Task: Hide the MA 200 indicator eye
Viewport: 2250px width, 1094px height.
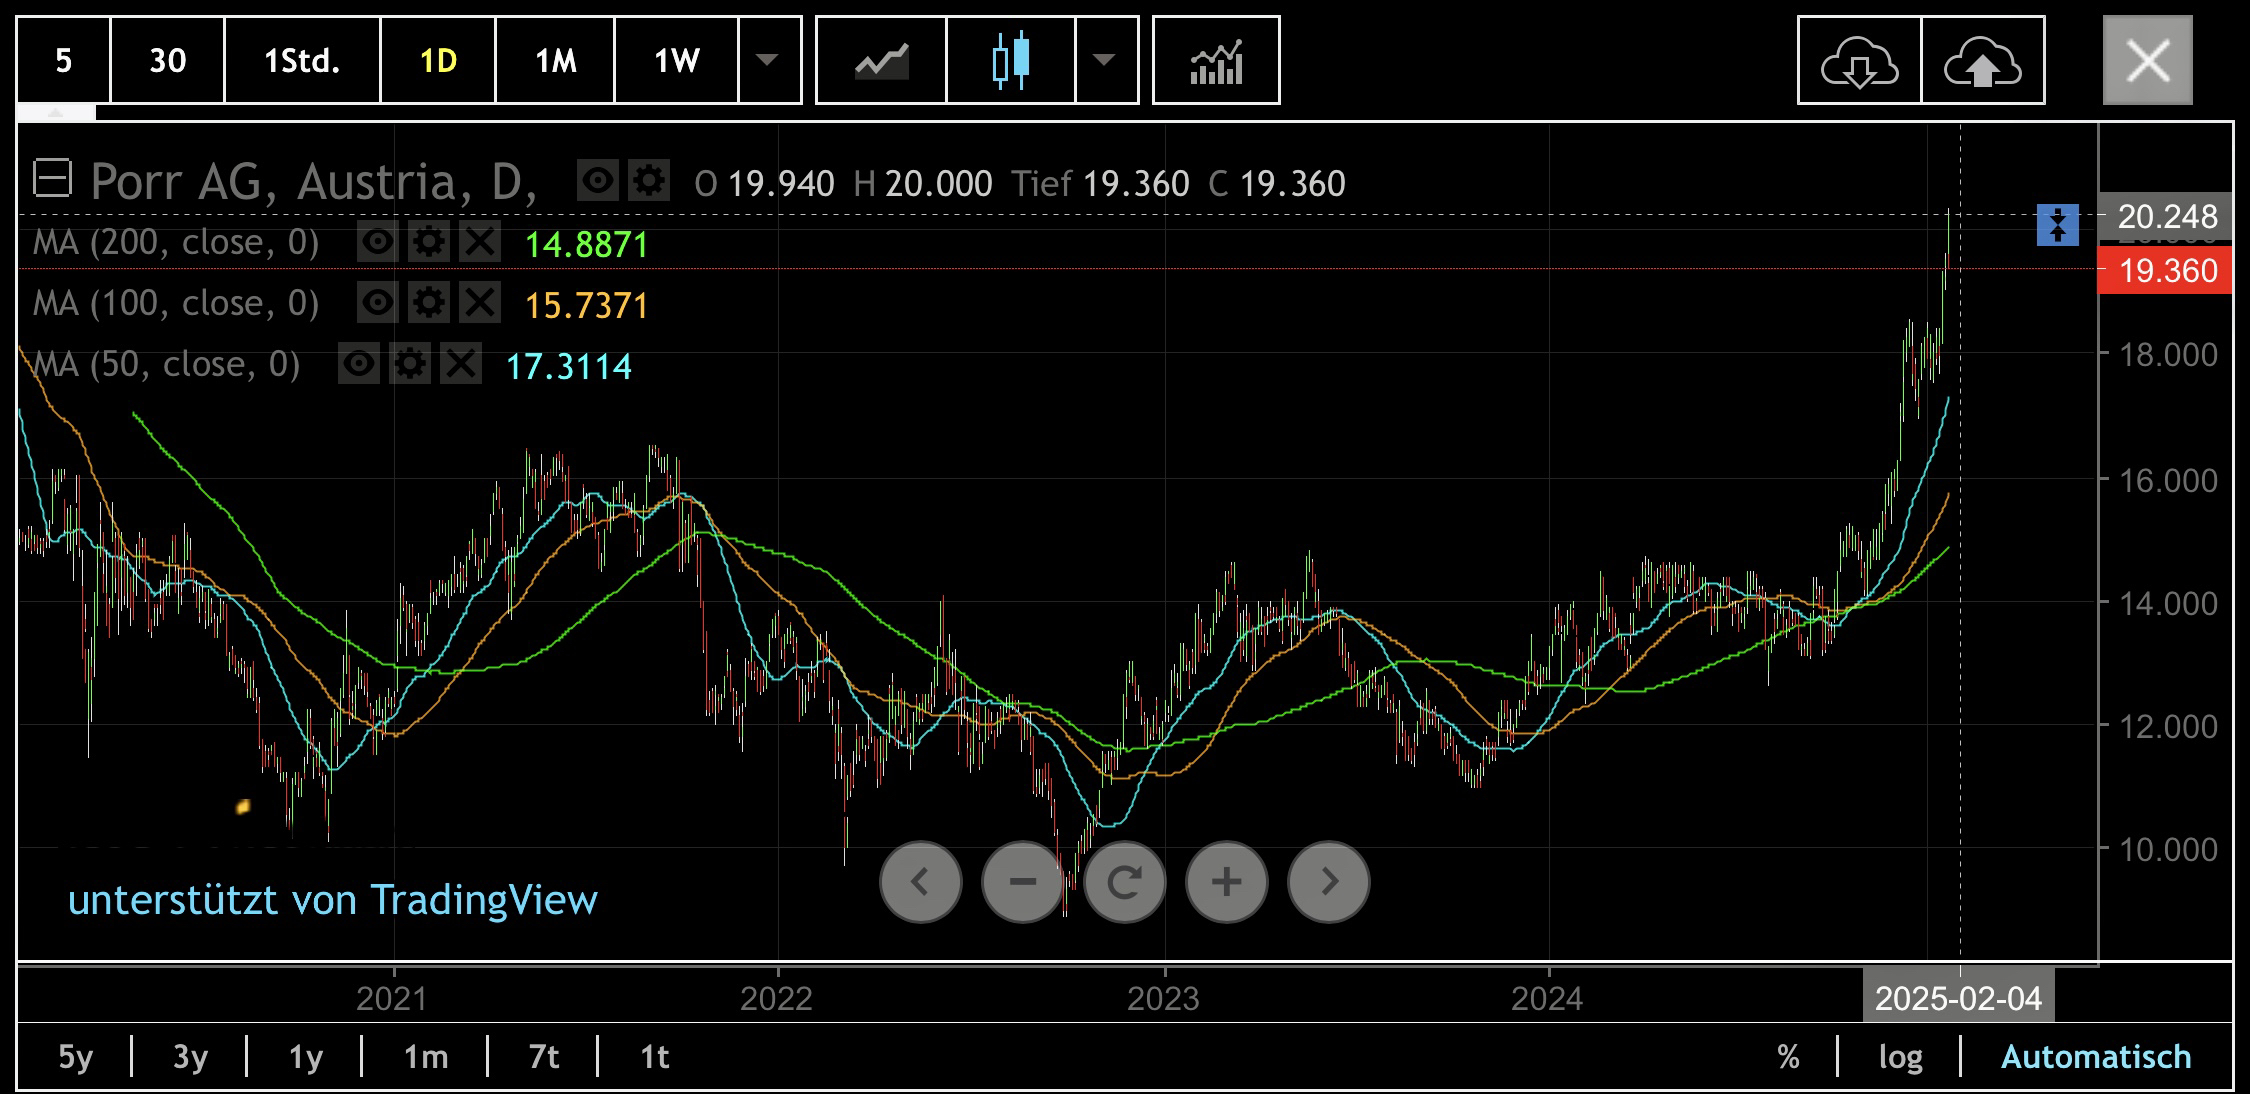Action: coord(377,243)
